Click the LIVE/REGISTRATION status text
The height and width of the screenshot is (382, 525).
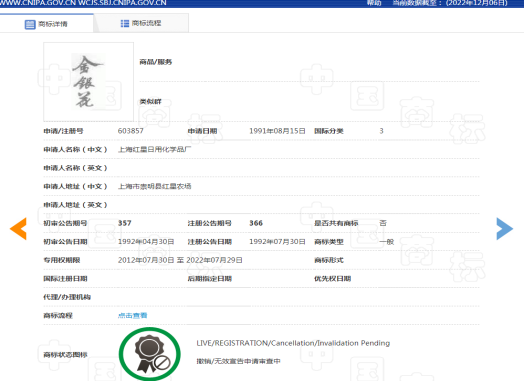[293, 343]
